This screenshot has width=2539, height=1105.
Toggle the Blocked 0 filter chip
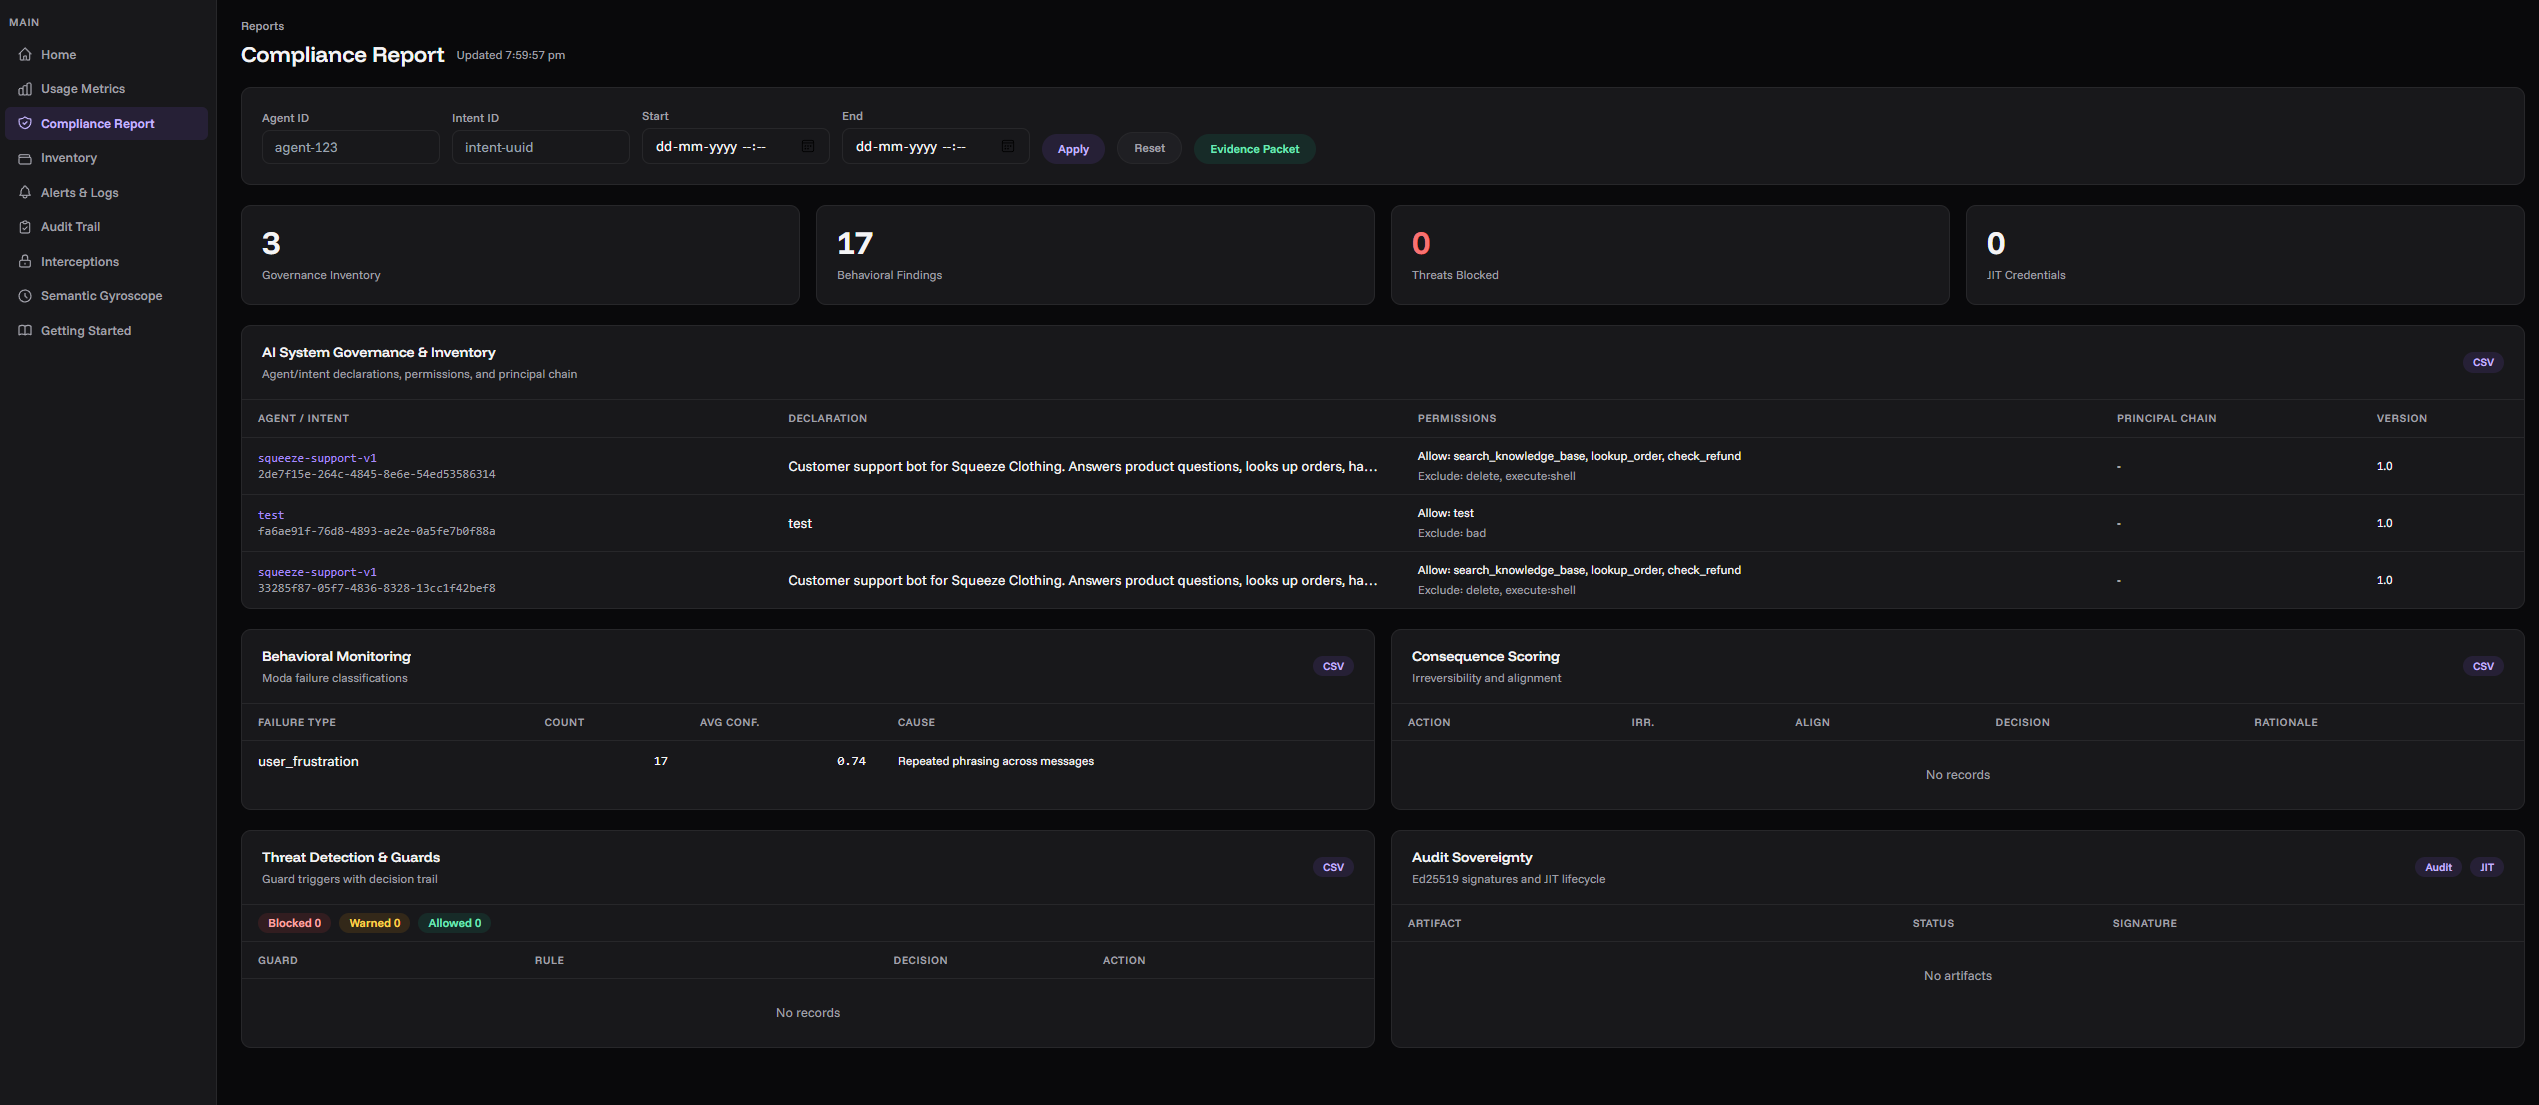point(294,923)
